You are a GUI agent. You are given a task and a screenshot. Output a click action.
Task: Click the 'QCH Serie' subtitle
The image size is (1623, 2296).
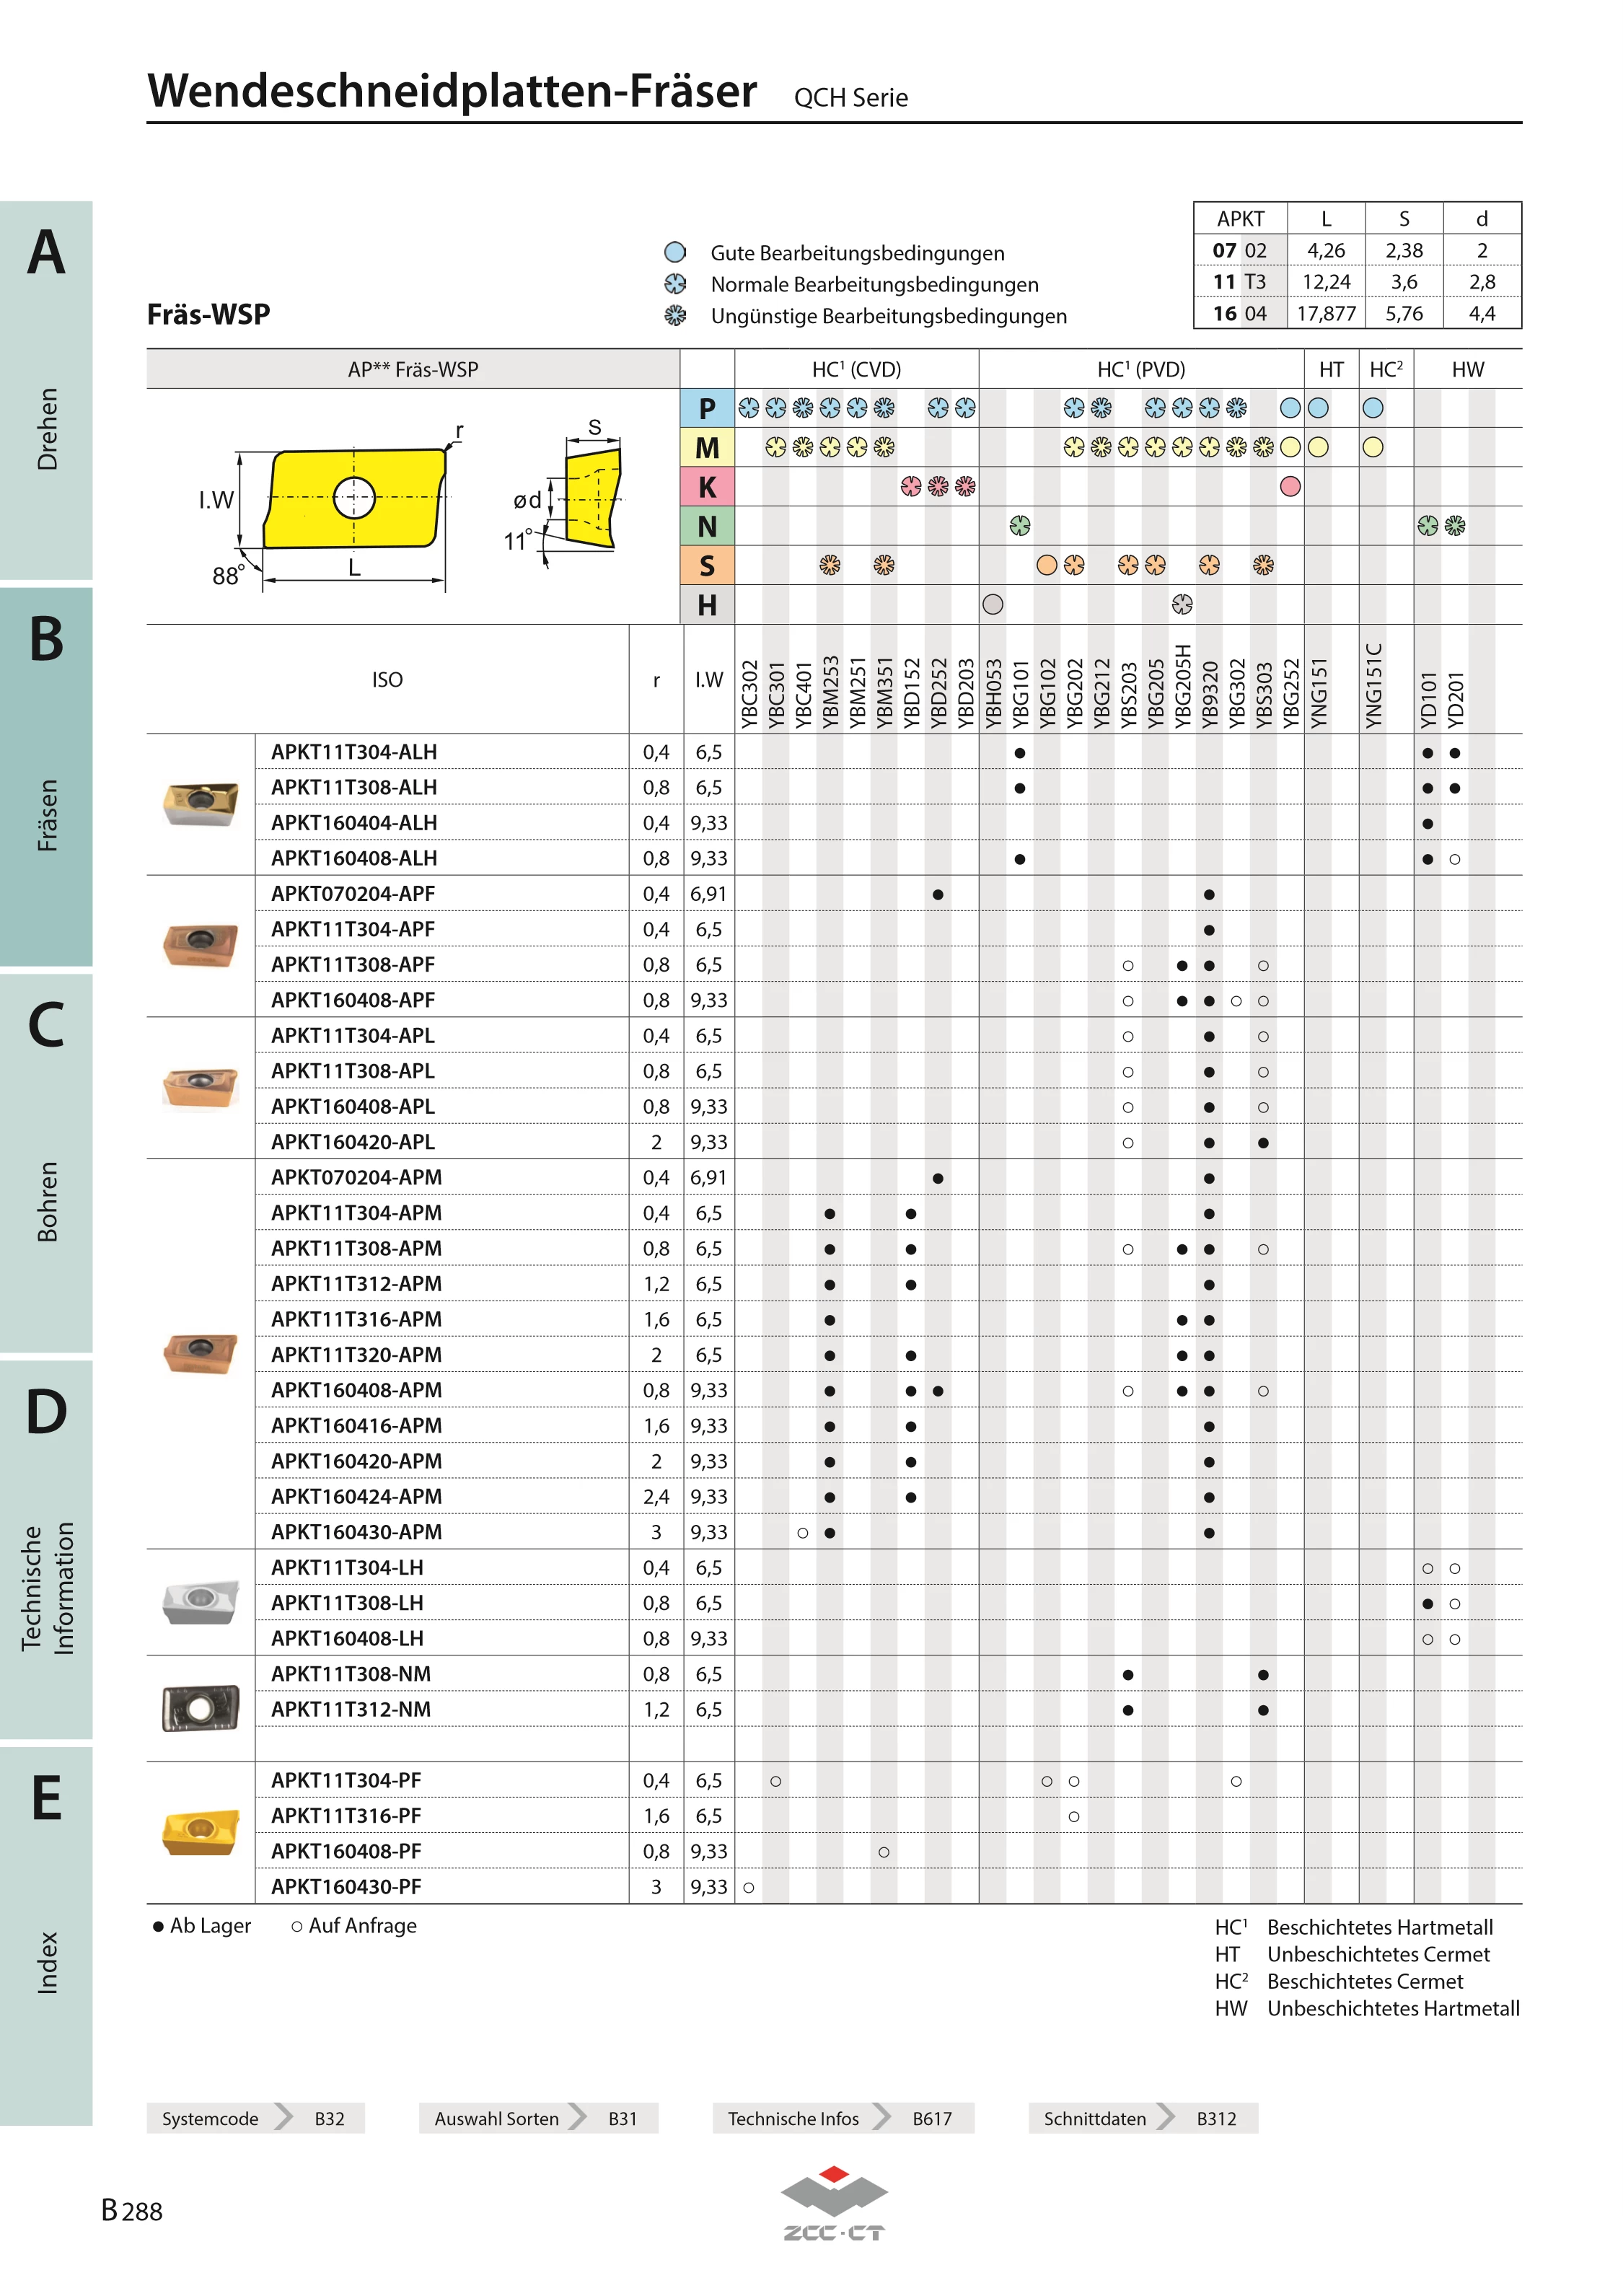click(851, 98)
